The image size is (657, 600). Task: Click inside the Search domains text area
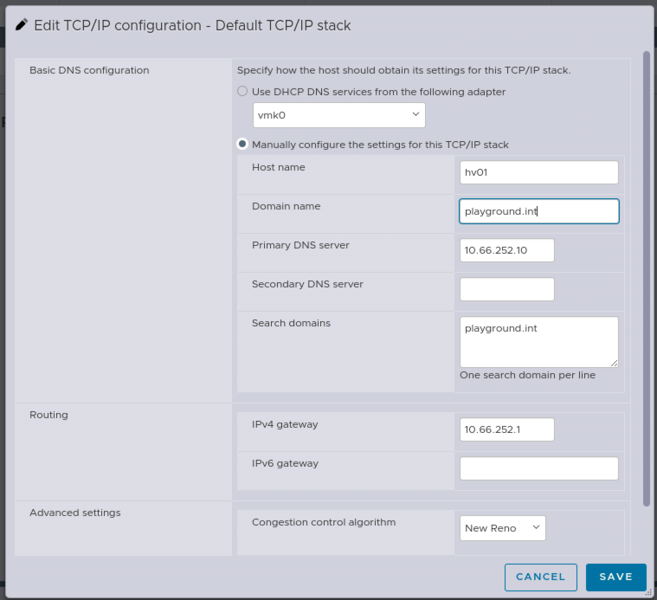(x=538, y=342)
